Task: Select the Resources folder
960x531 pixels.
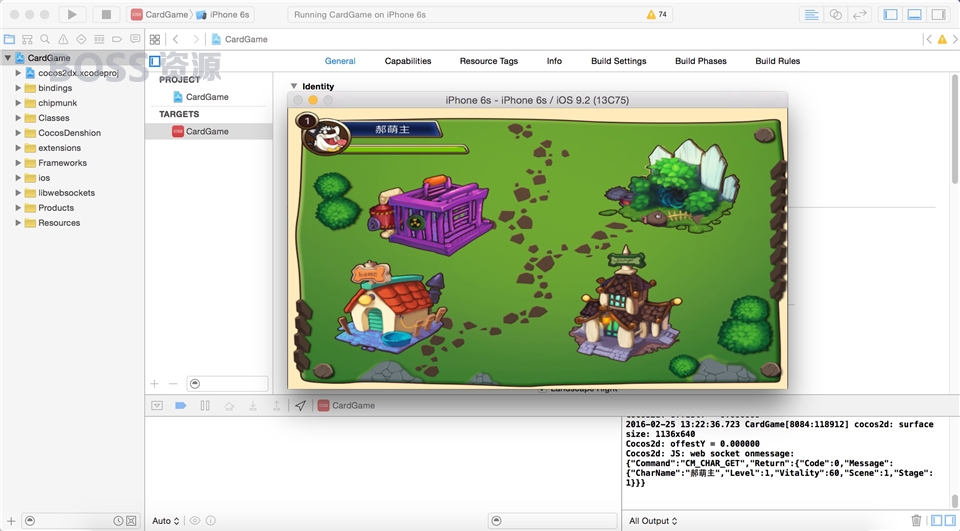Action: pyautogui.click(x=72, y=223)
